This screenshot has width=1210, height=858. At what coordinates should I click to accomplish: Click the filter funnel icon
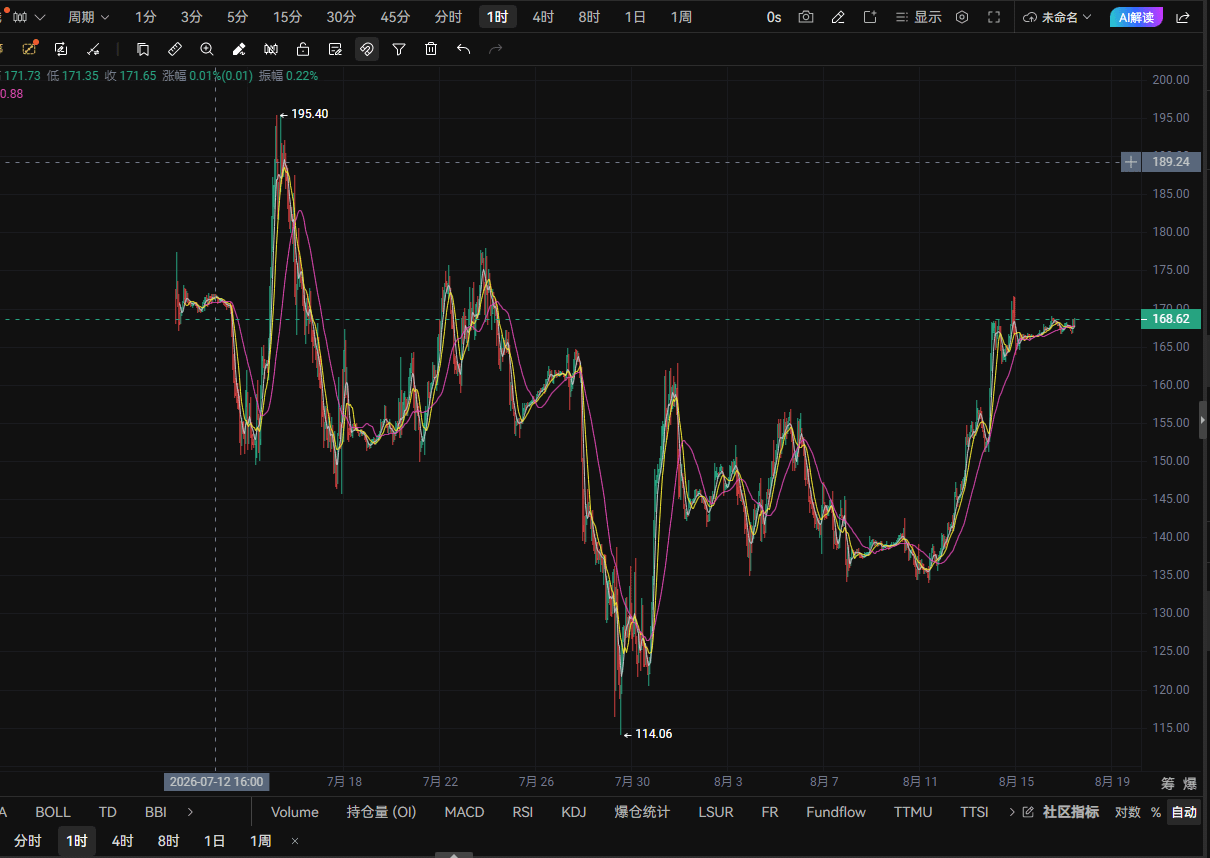pyautogui.click(x=399, y=49)
